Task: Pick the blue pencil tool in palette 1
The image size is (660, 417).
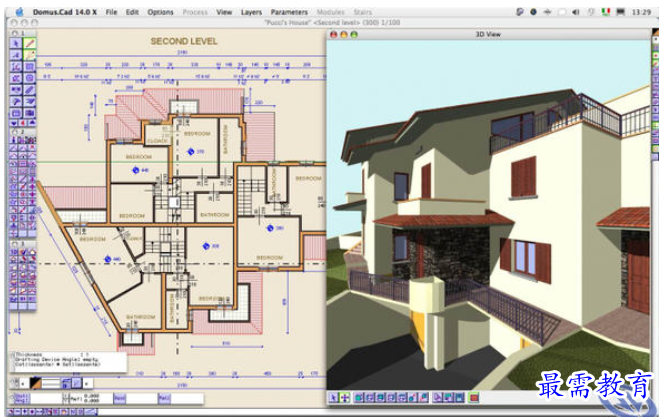Action: [x=29, y=90]
